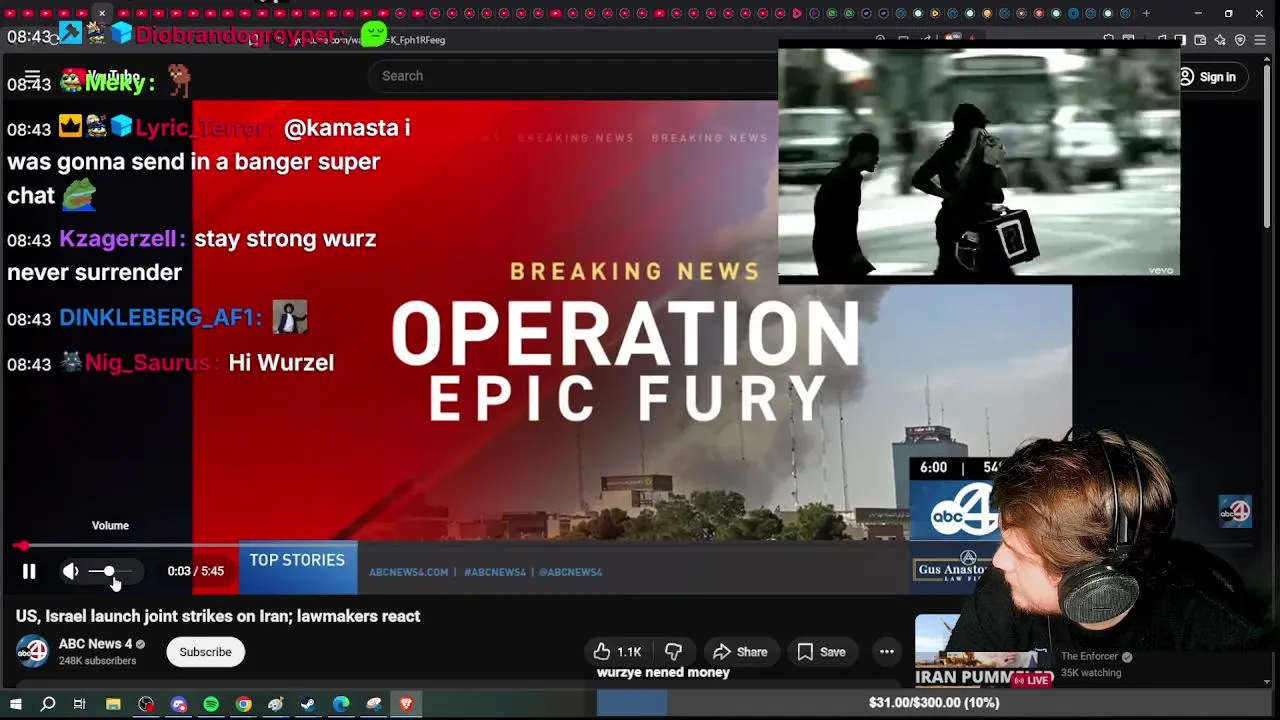
Task: Open The Enforcer channel suggestion
Action: pyautogui.click(x=1090, y=657)
